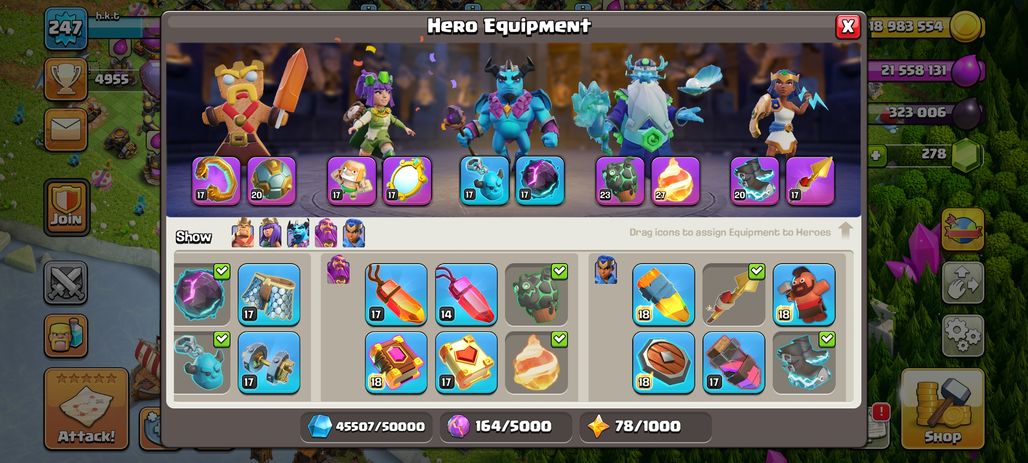Select the level 18 wooden shield equipment
Screen dimensions: 1028x463
[x=663, y=363]
